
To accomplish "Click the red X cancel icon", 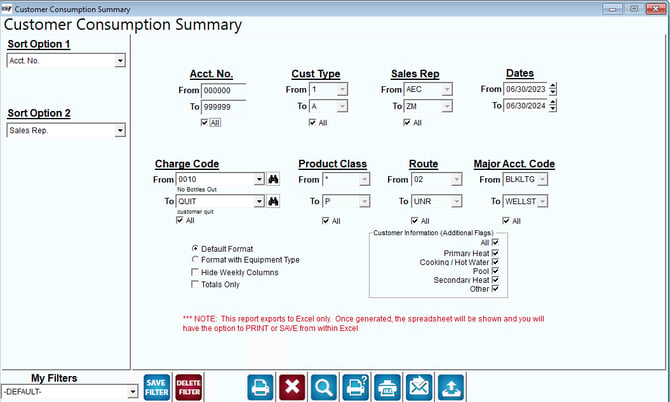I will point(292,387).
